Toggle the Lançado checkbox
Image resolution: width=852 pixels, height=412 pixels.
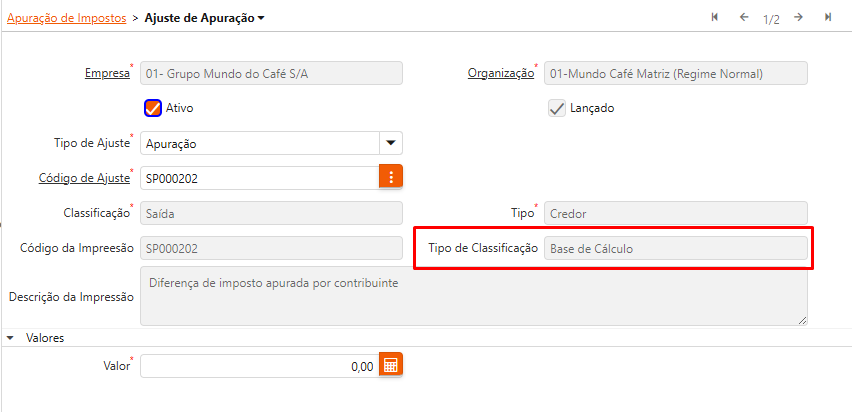tap(557, 108)
